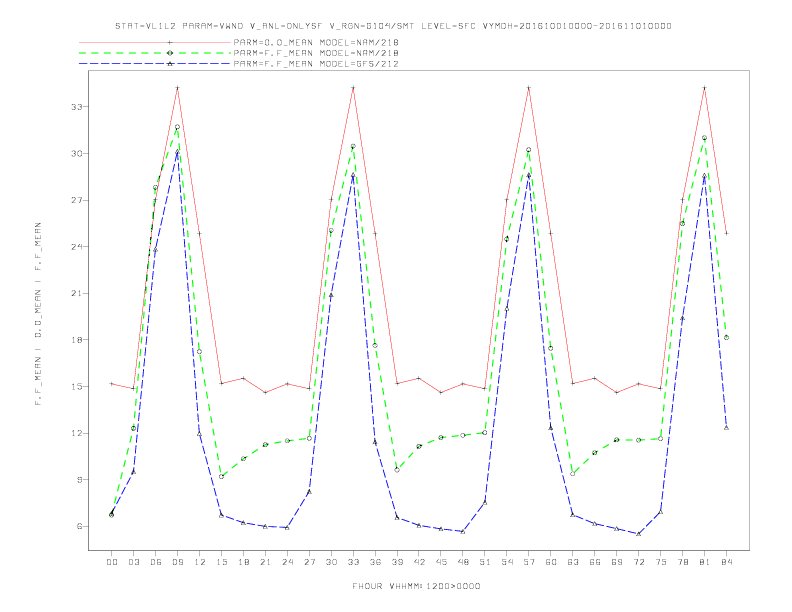Viewport: 792px width, 612px height.
Task: Click the triangle marker on the blue legend line
Action: (x=170, y=64)
